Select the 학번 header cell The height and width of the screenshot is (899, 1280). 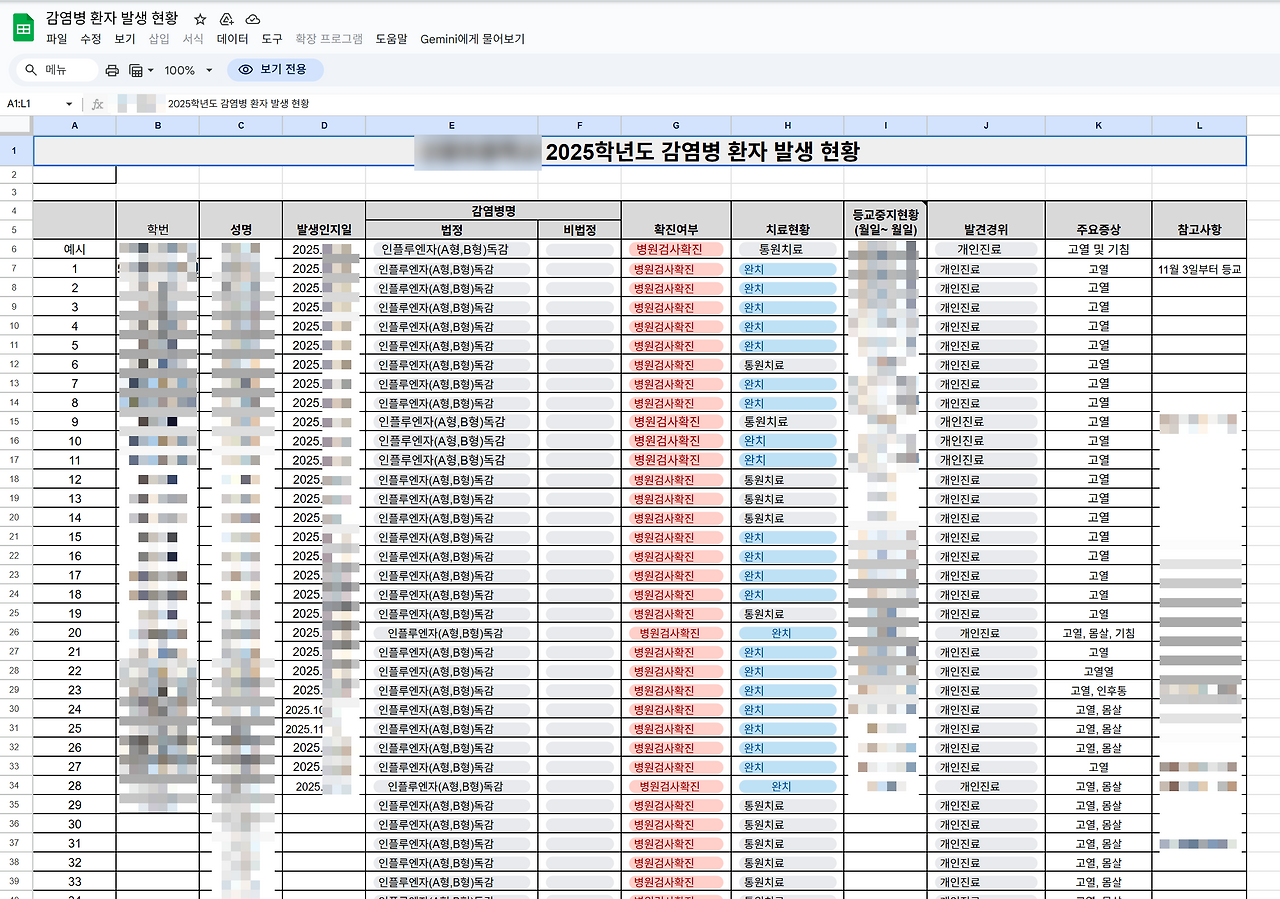[158, 220]
